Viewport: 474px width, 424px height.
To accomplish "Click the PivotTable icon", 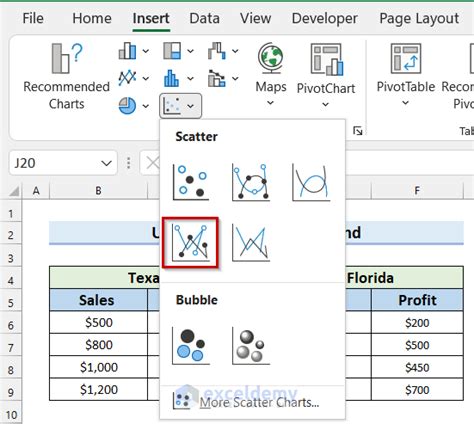I will pos(406,58).
